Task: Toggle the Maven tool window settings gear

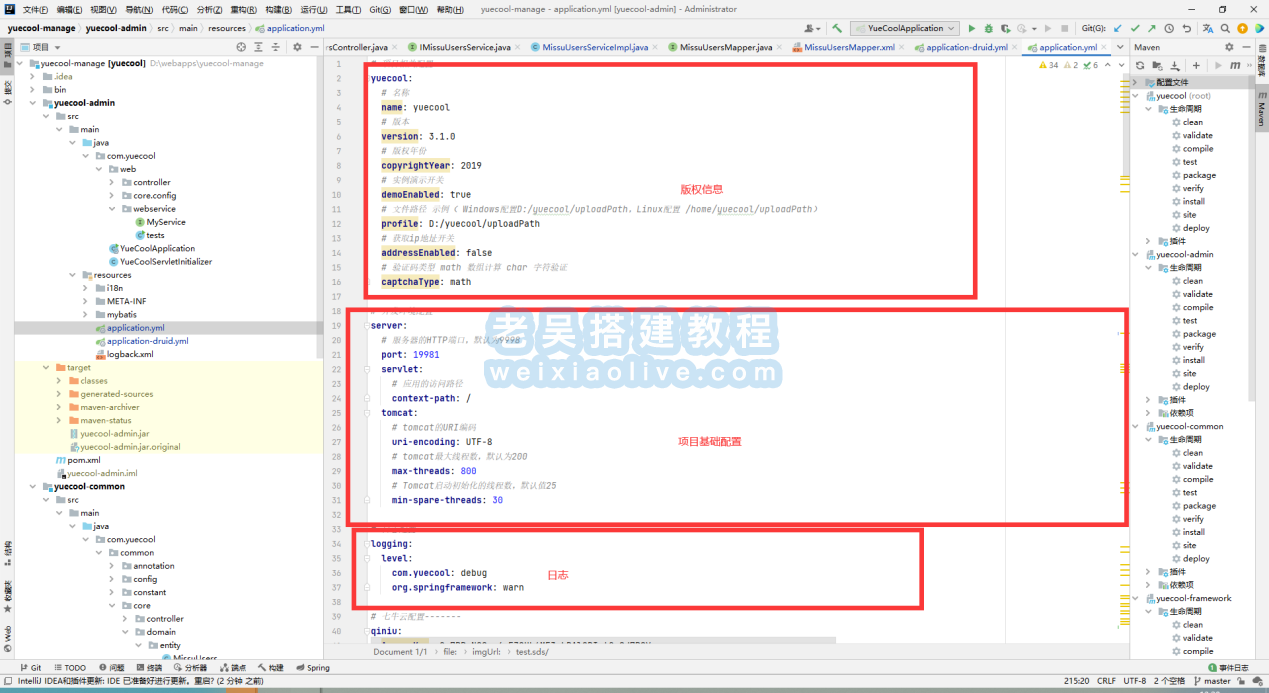Action: [x=1229, y=47]
